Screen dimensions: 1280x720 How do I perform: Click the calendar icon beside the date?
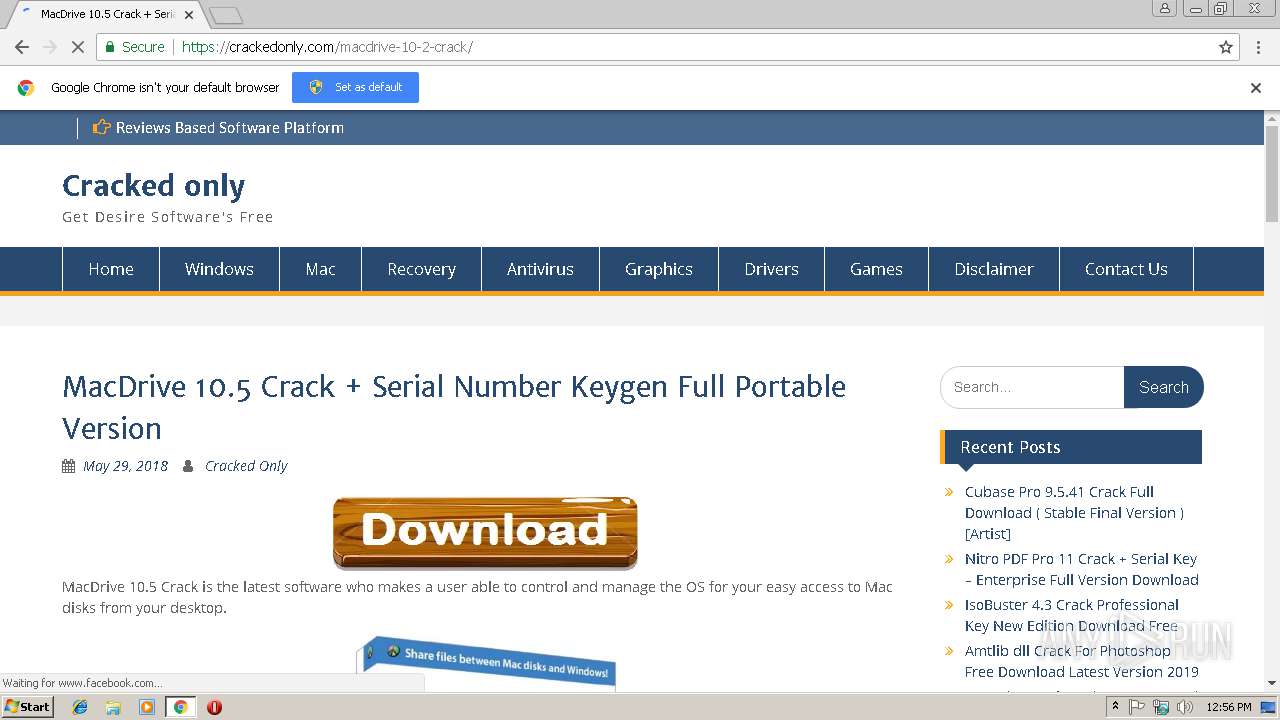tap(68, 466)
